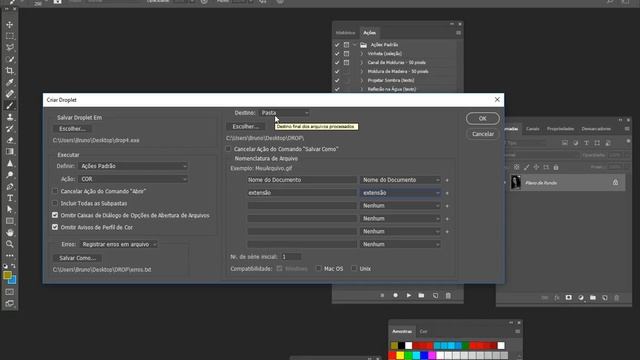The image size is (640, 360).
Task: Uncheck Omitir Caixas de Diálogo de Opções checkbox
Action: click(x=55, y=215)
